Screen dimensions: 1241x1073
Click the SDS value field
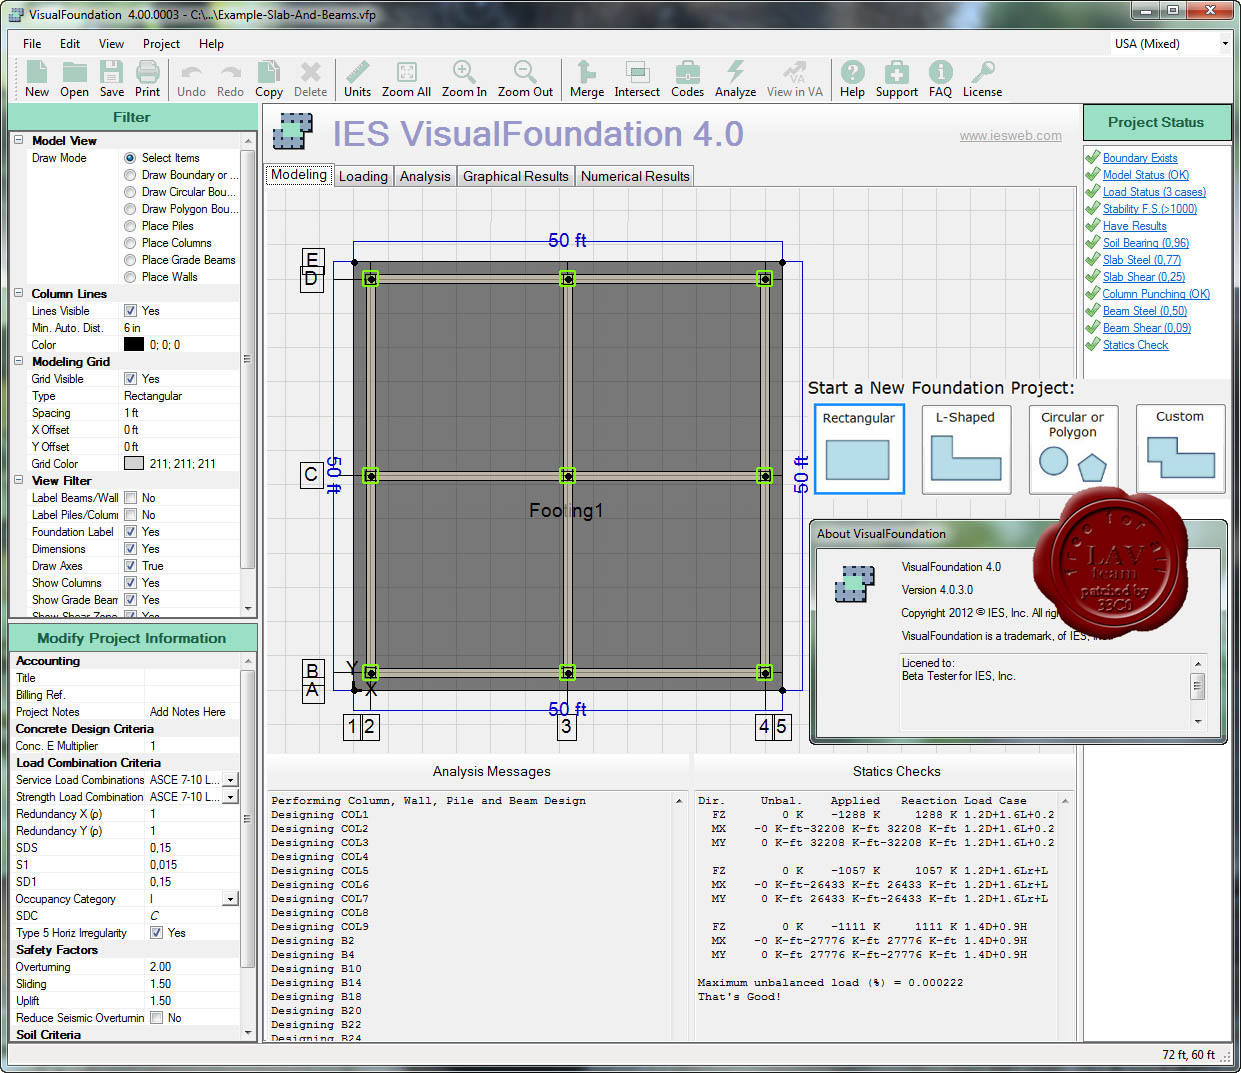(193, 848)
